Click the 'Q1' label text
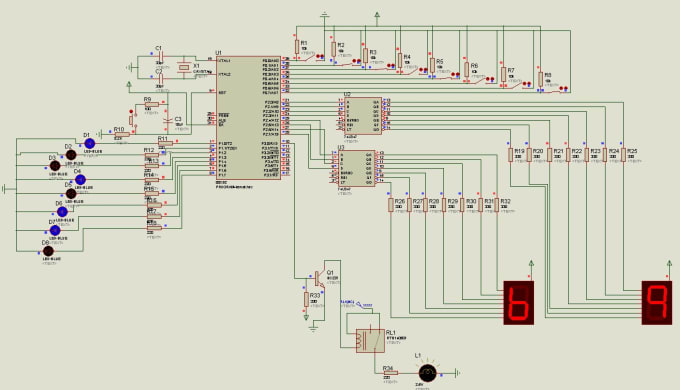This screenshot has height=390, width=680. [330, 273]
